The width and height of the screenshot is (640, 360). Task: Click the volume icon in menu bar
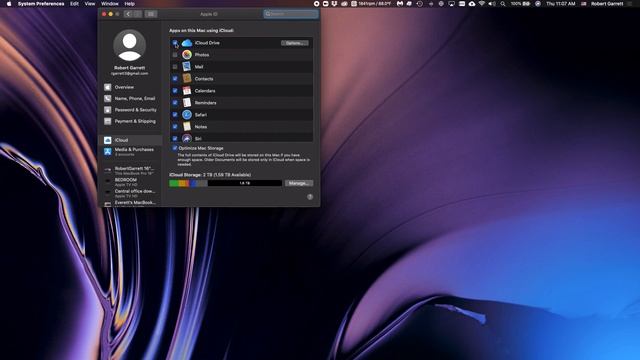tap(492, 4)
